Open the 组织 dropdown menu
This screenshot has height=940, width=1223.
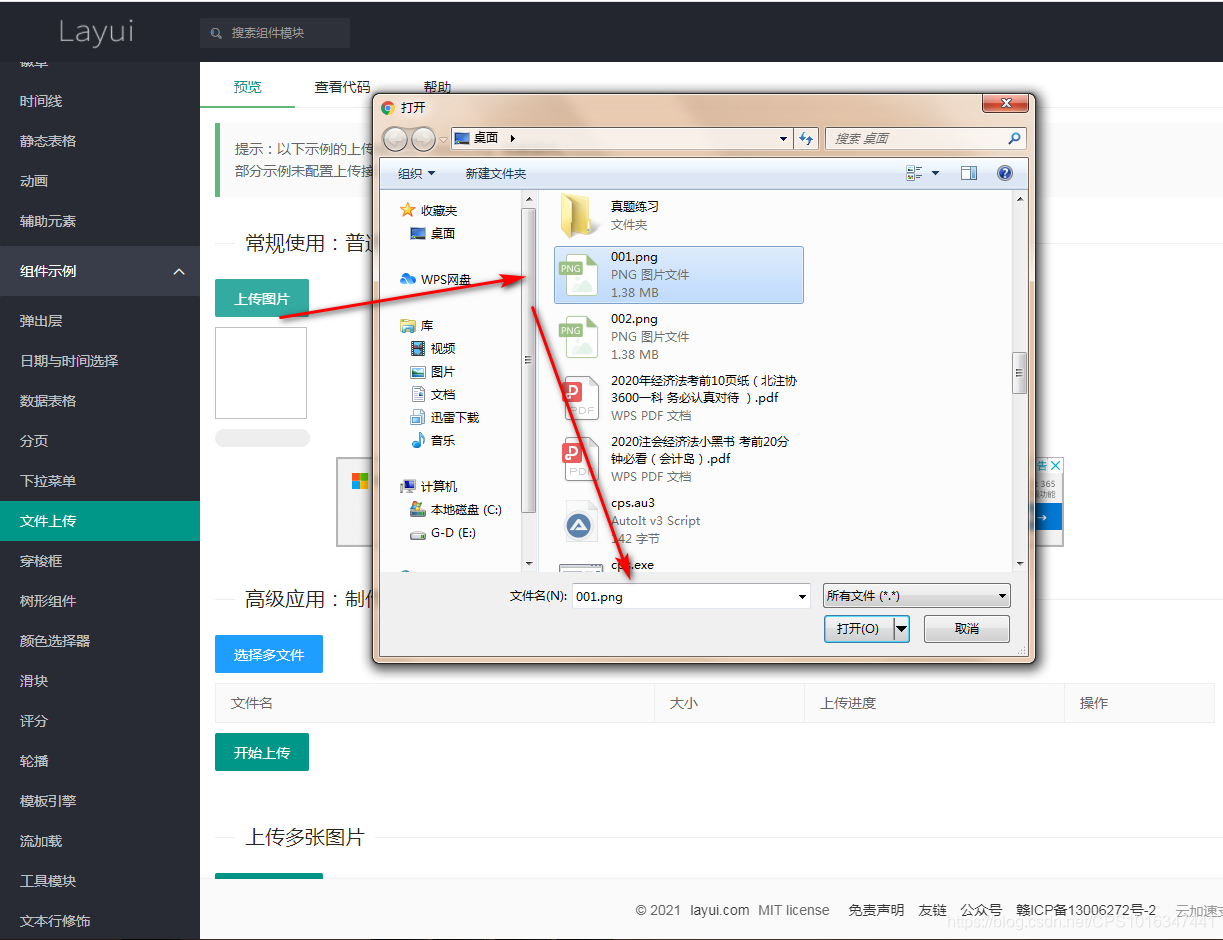[416, 173]
